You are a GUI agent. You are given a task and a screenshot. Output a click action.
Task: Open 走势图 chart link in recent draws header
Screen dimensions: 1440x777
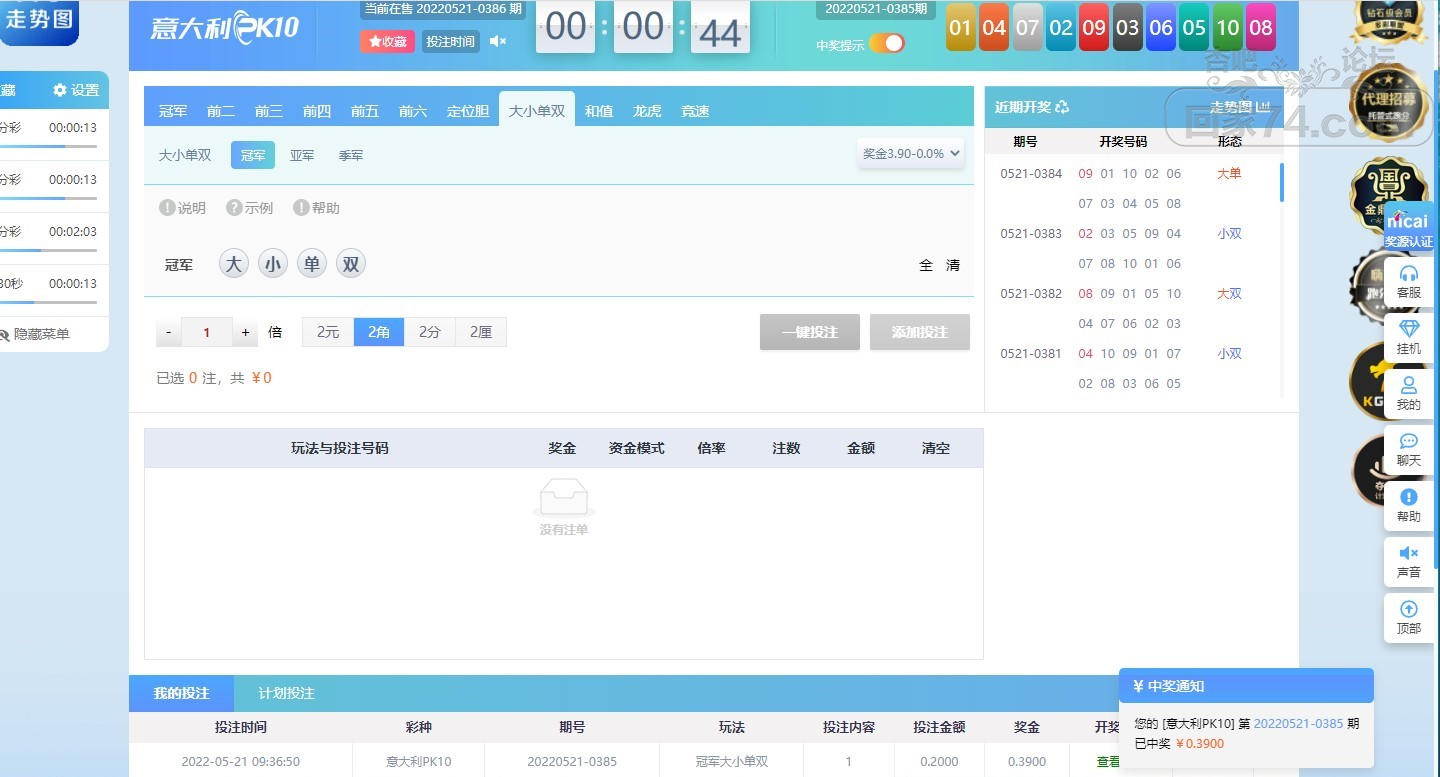pos(1240,107)
